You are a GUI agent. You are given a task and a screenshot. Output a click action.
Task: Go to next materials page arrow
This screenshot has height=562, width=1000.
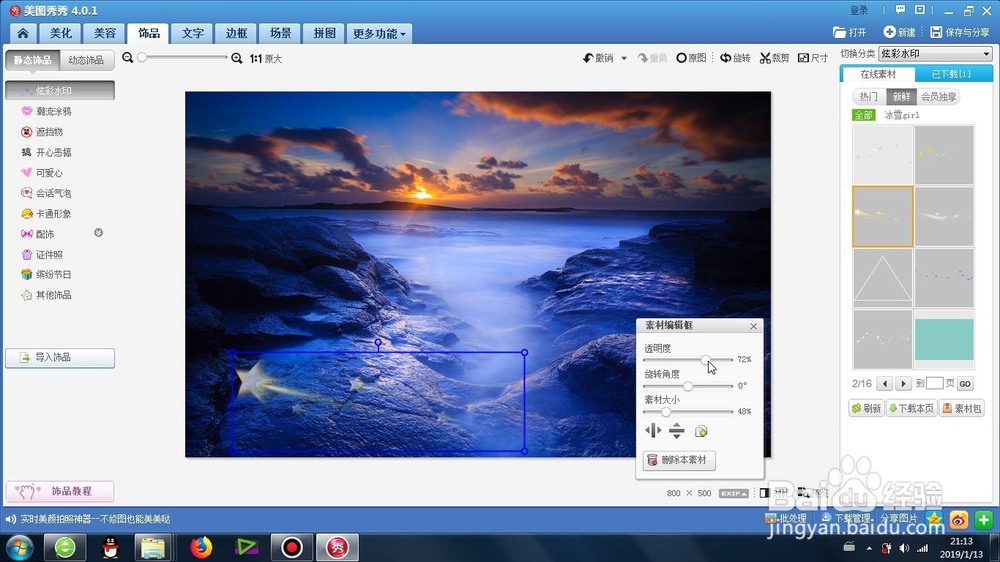[902, 383]
